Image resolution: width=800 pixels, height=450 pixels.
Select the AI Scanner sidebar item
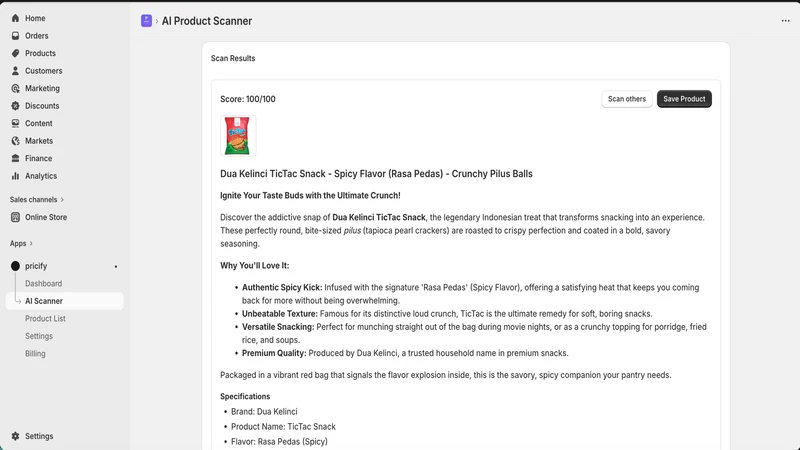(x=65, y=301)
